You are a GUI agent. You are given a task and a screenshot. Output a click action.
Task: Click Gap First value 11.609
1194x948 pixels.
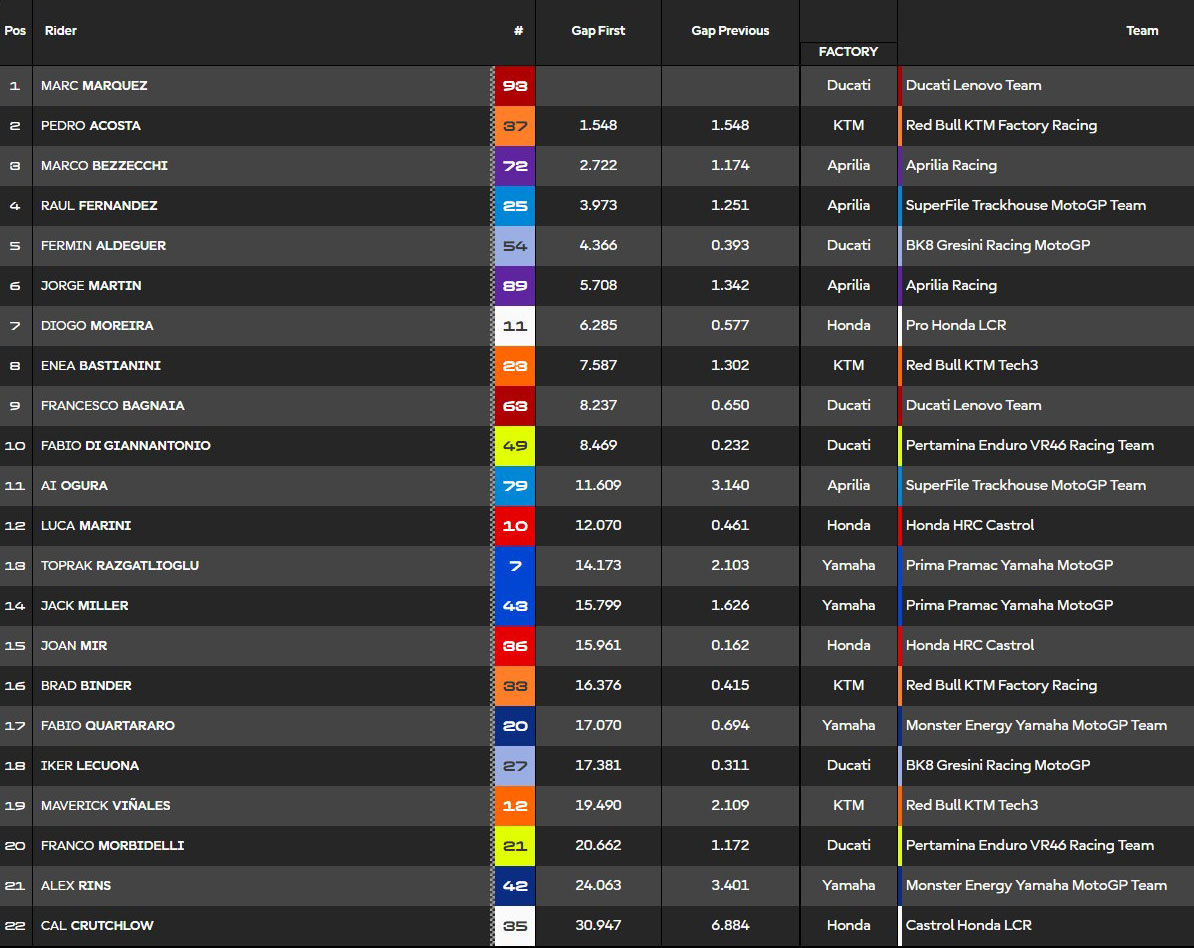coord(598,485)
